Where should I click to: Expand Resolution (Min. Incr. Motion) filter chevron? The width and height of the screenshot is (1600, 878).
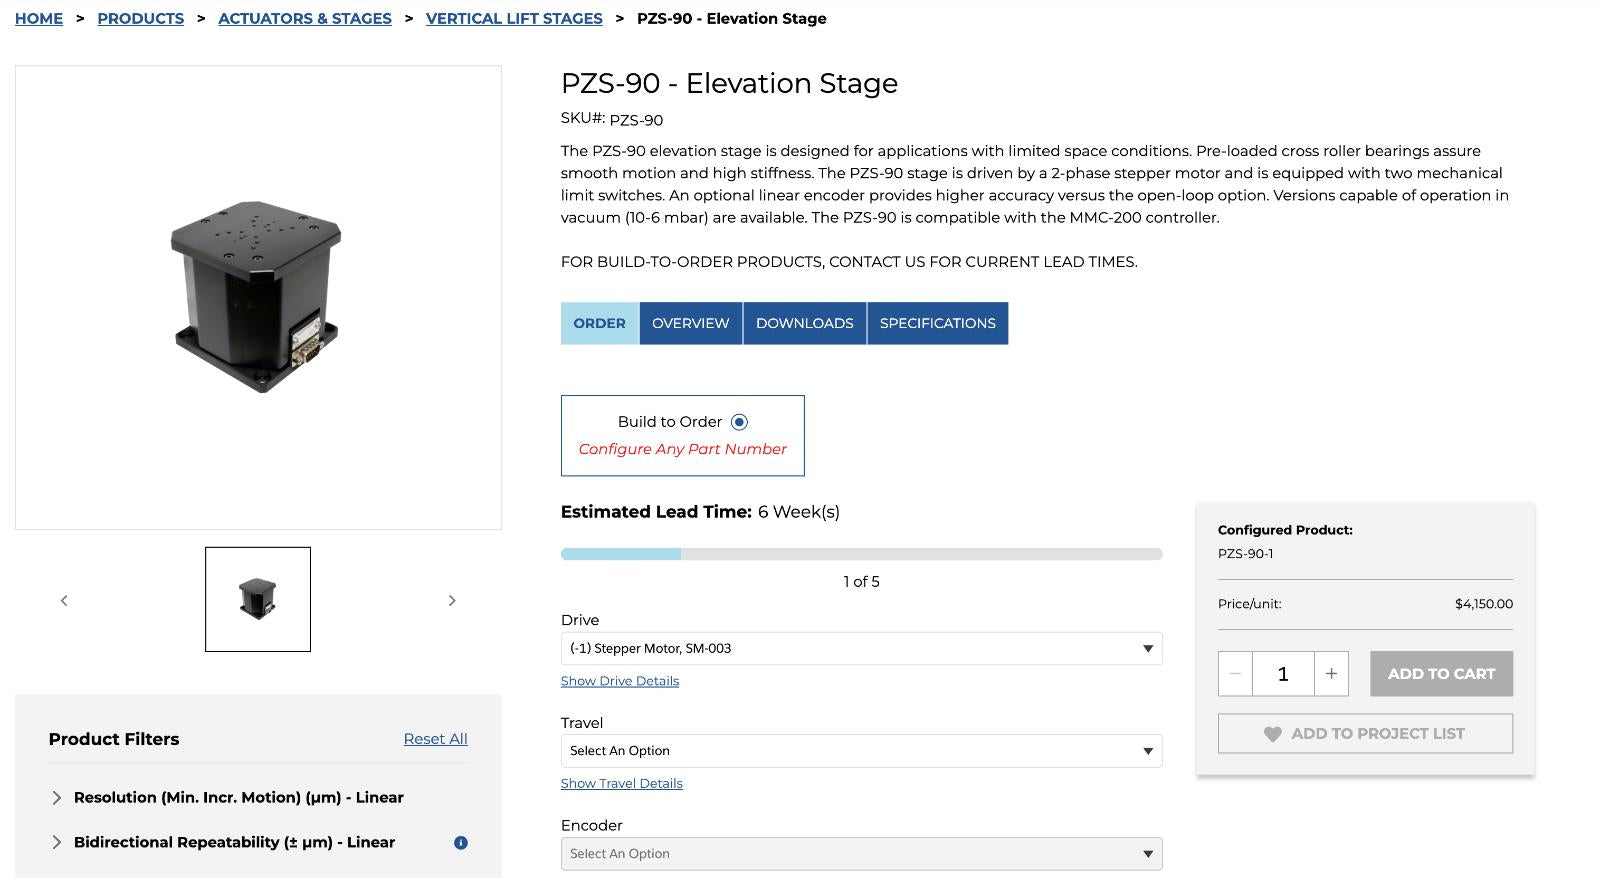(56, 797)
